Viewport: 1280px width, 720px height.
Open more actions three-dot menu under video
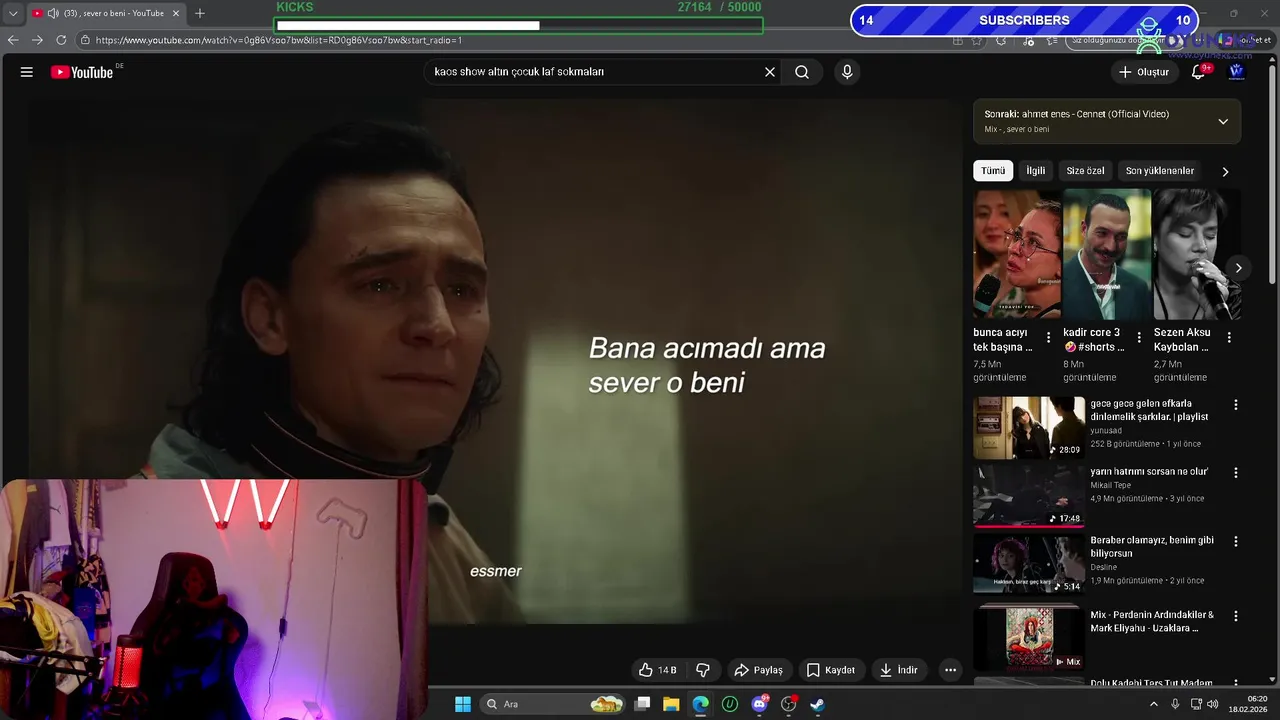950,670
